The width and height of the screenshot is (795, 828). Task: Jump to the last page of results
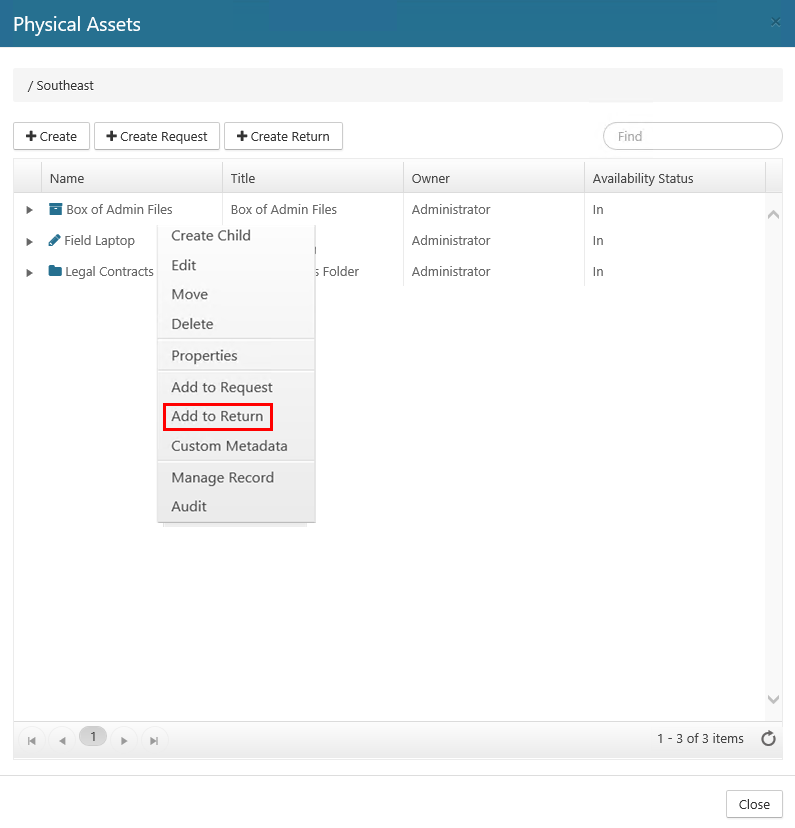click(x=154, y=740)
